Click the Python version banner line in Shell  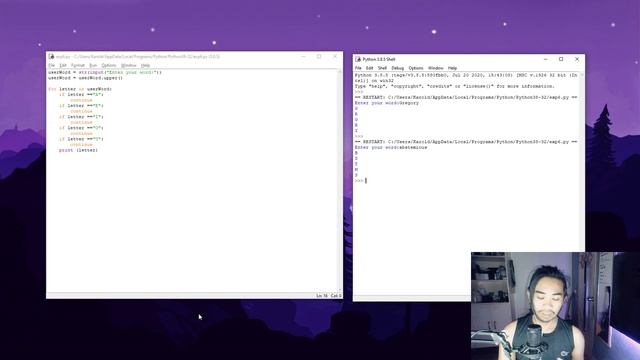[466, 76]
